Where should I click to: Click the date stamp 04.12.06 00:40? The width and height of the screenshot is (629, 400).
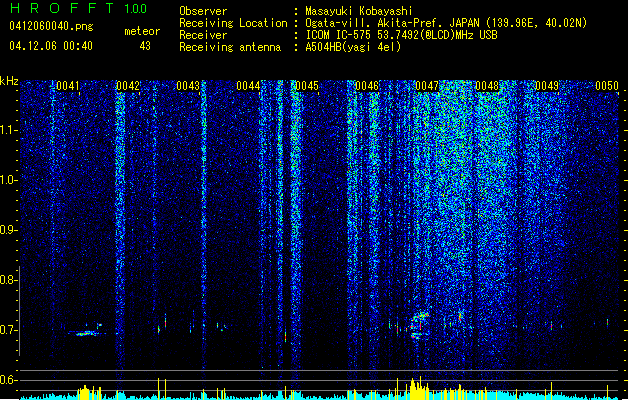tap(51, 46)
